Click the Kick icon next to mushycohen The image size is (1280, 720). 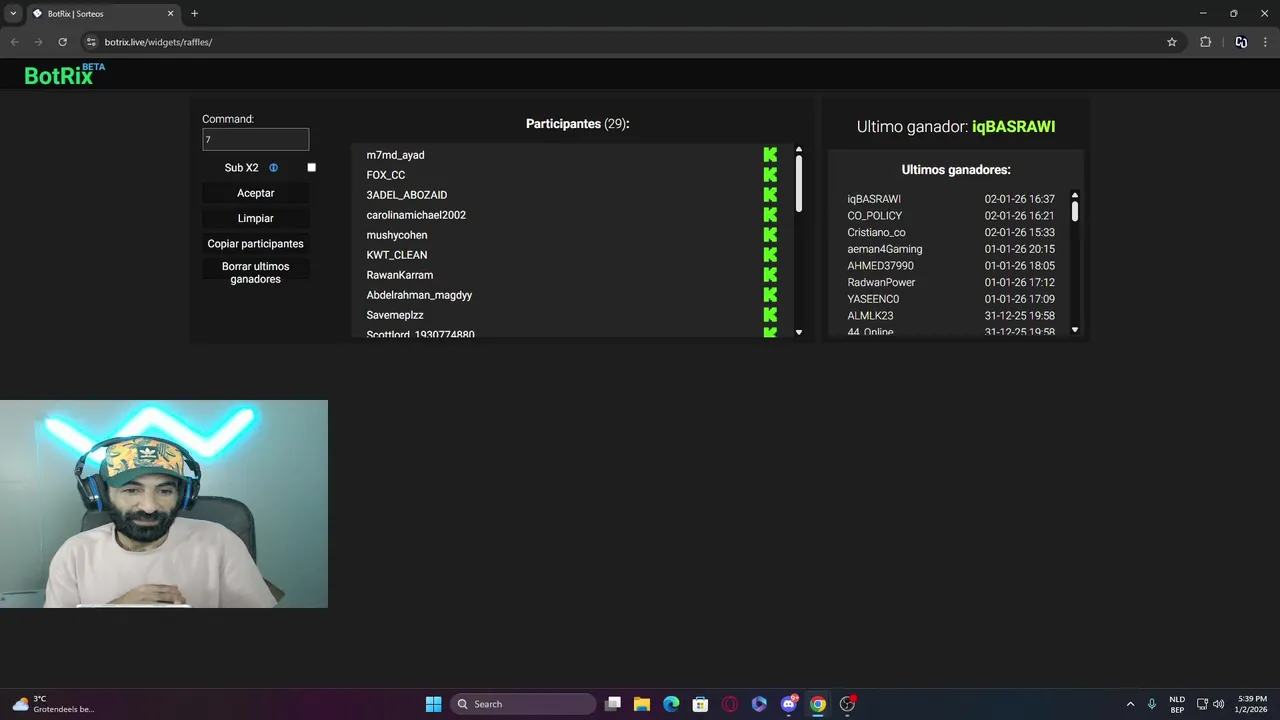point(770,235)
